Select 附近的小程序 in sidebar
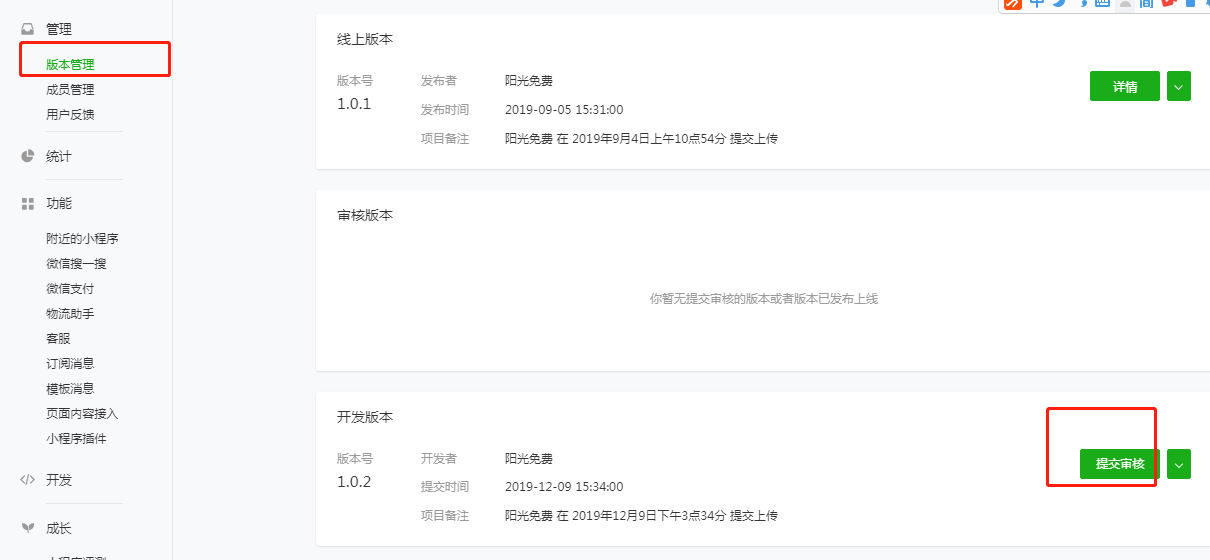Image resolution: width=1210 pixels, height=560 pixels. 82,239
